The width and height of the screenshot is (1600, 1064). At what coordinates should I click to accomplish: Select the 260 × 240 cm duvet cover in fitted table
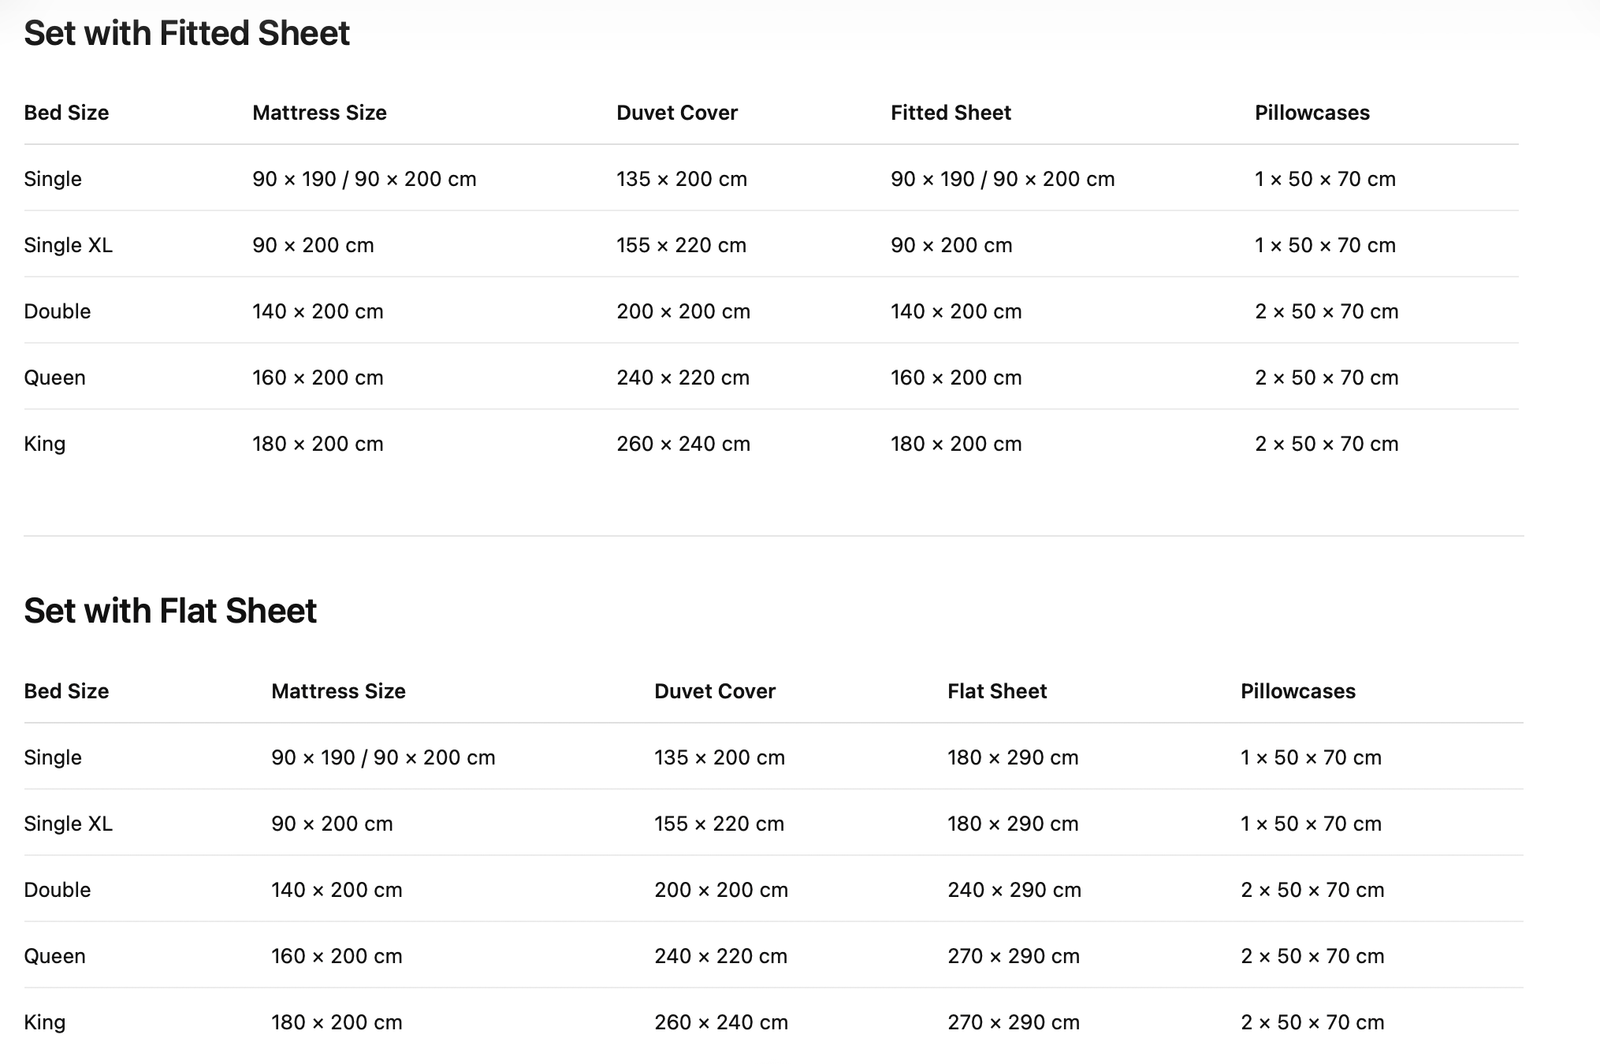tap(683, 444)
